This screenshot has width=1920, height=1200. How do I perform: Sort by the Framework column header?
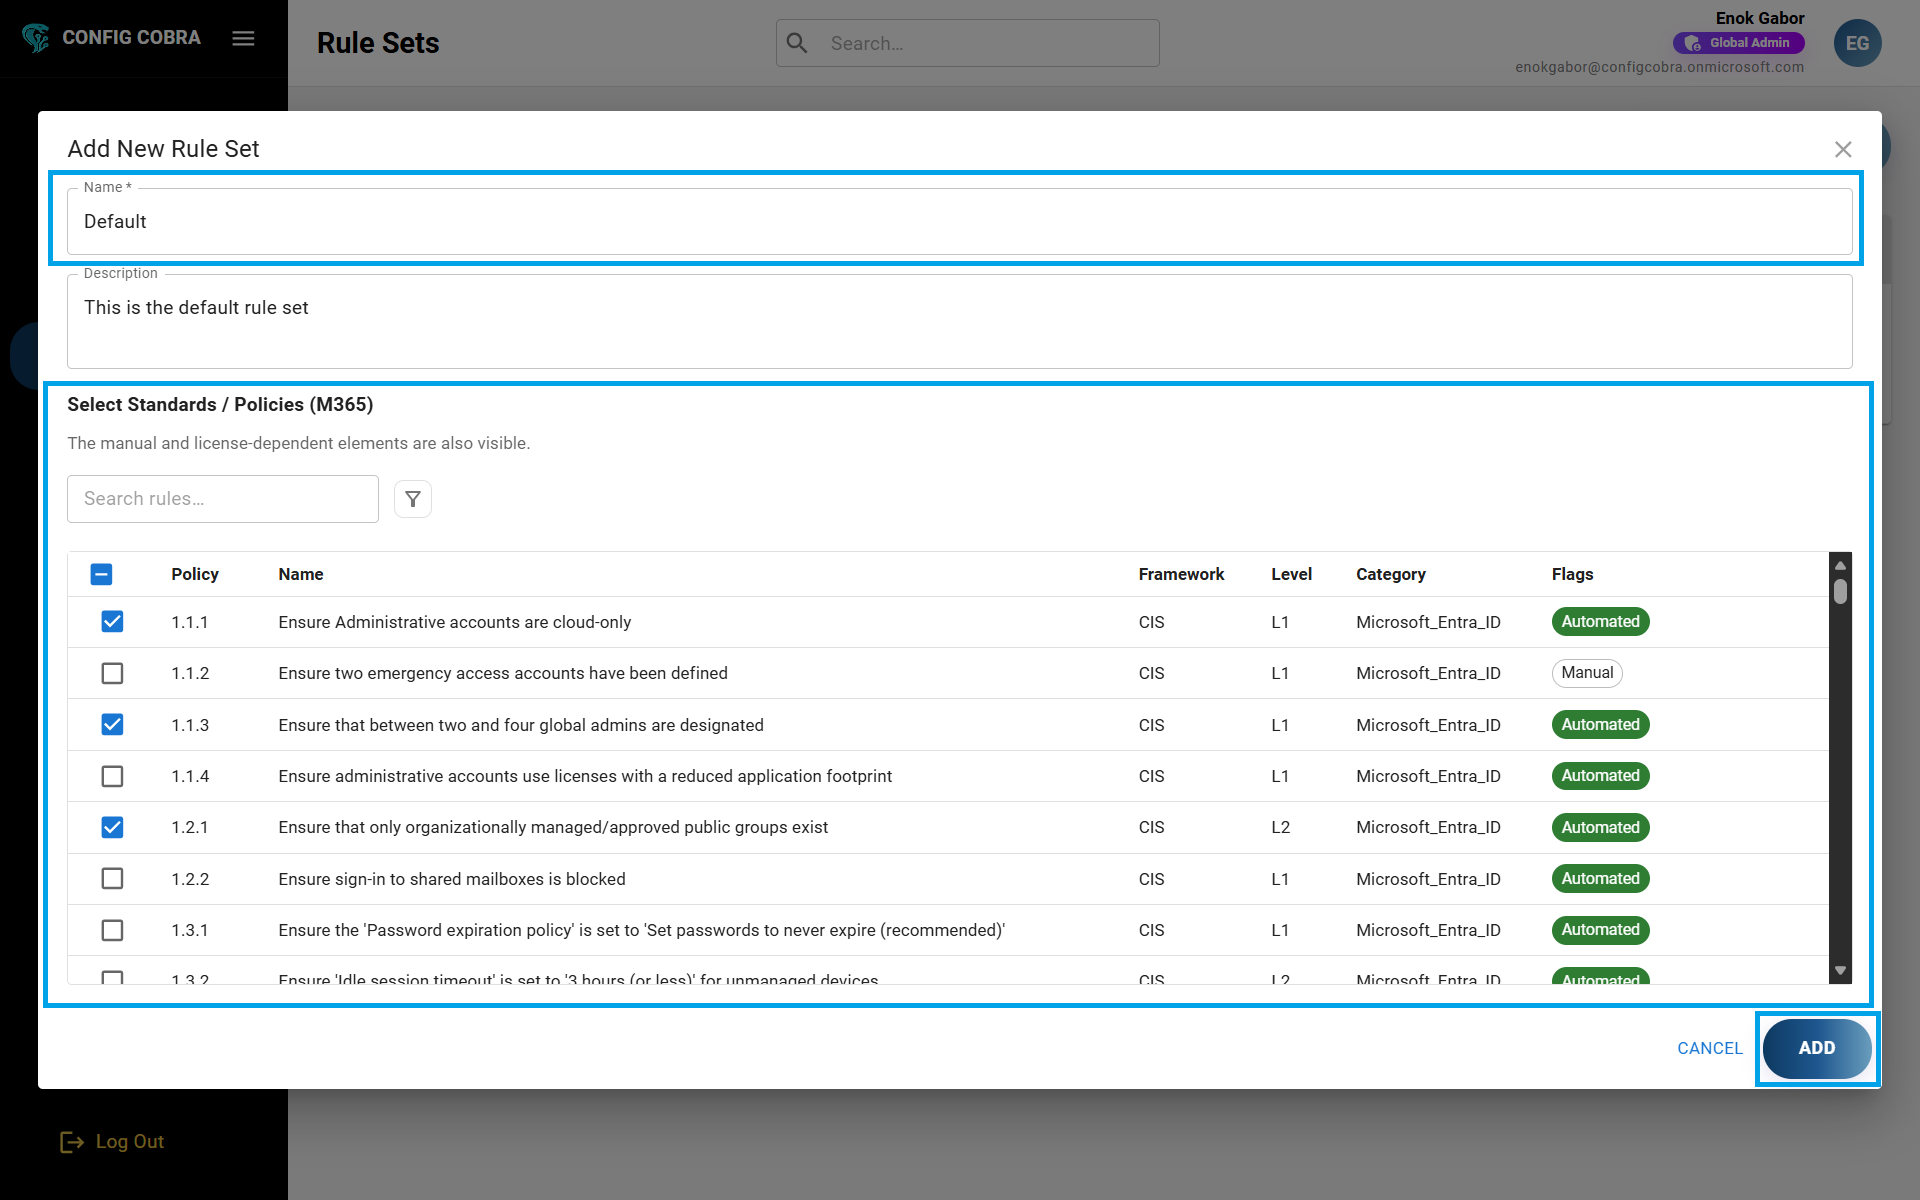pyautogui.click(x=1181, y=574)
